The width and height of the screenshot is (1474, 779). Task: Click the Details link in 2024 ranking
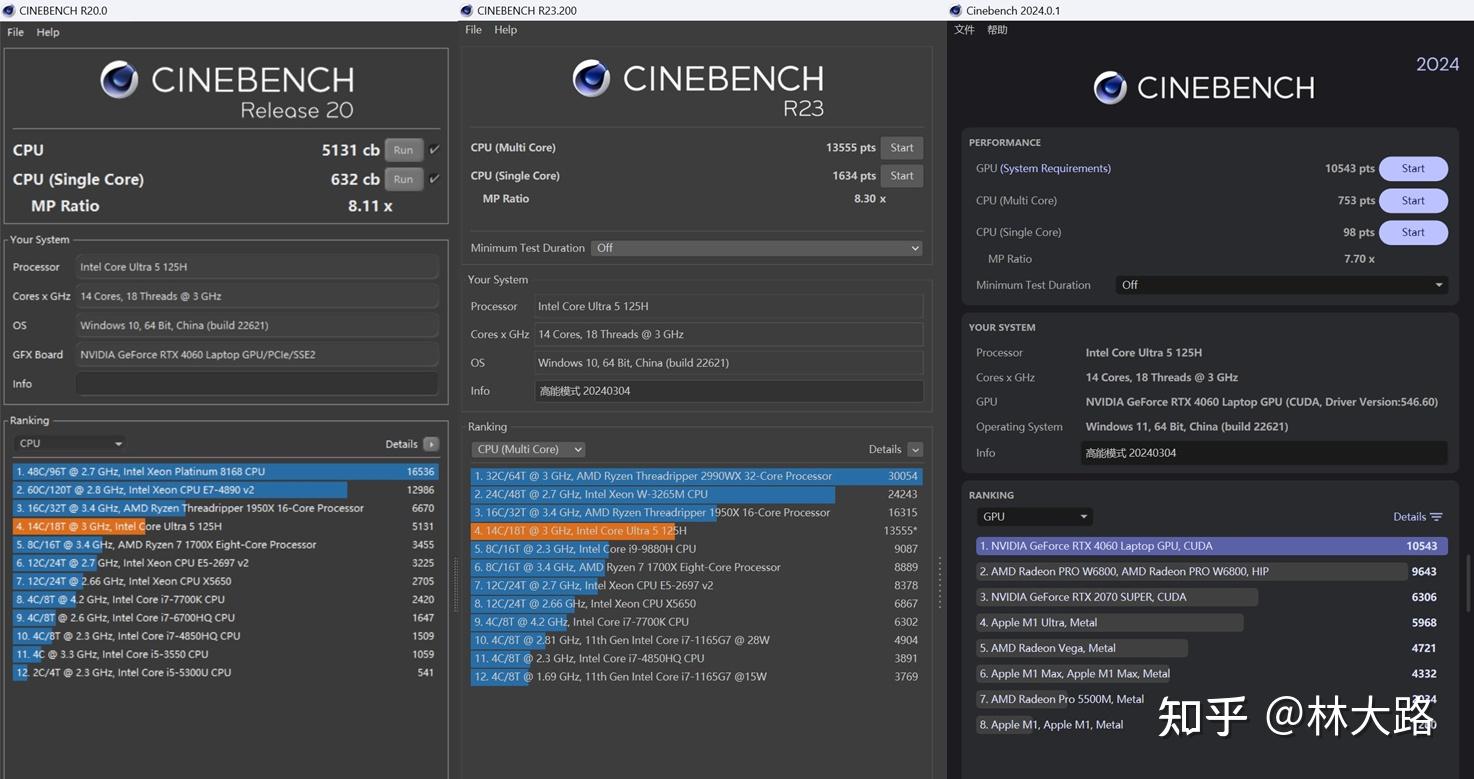1409,517
